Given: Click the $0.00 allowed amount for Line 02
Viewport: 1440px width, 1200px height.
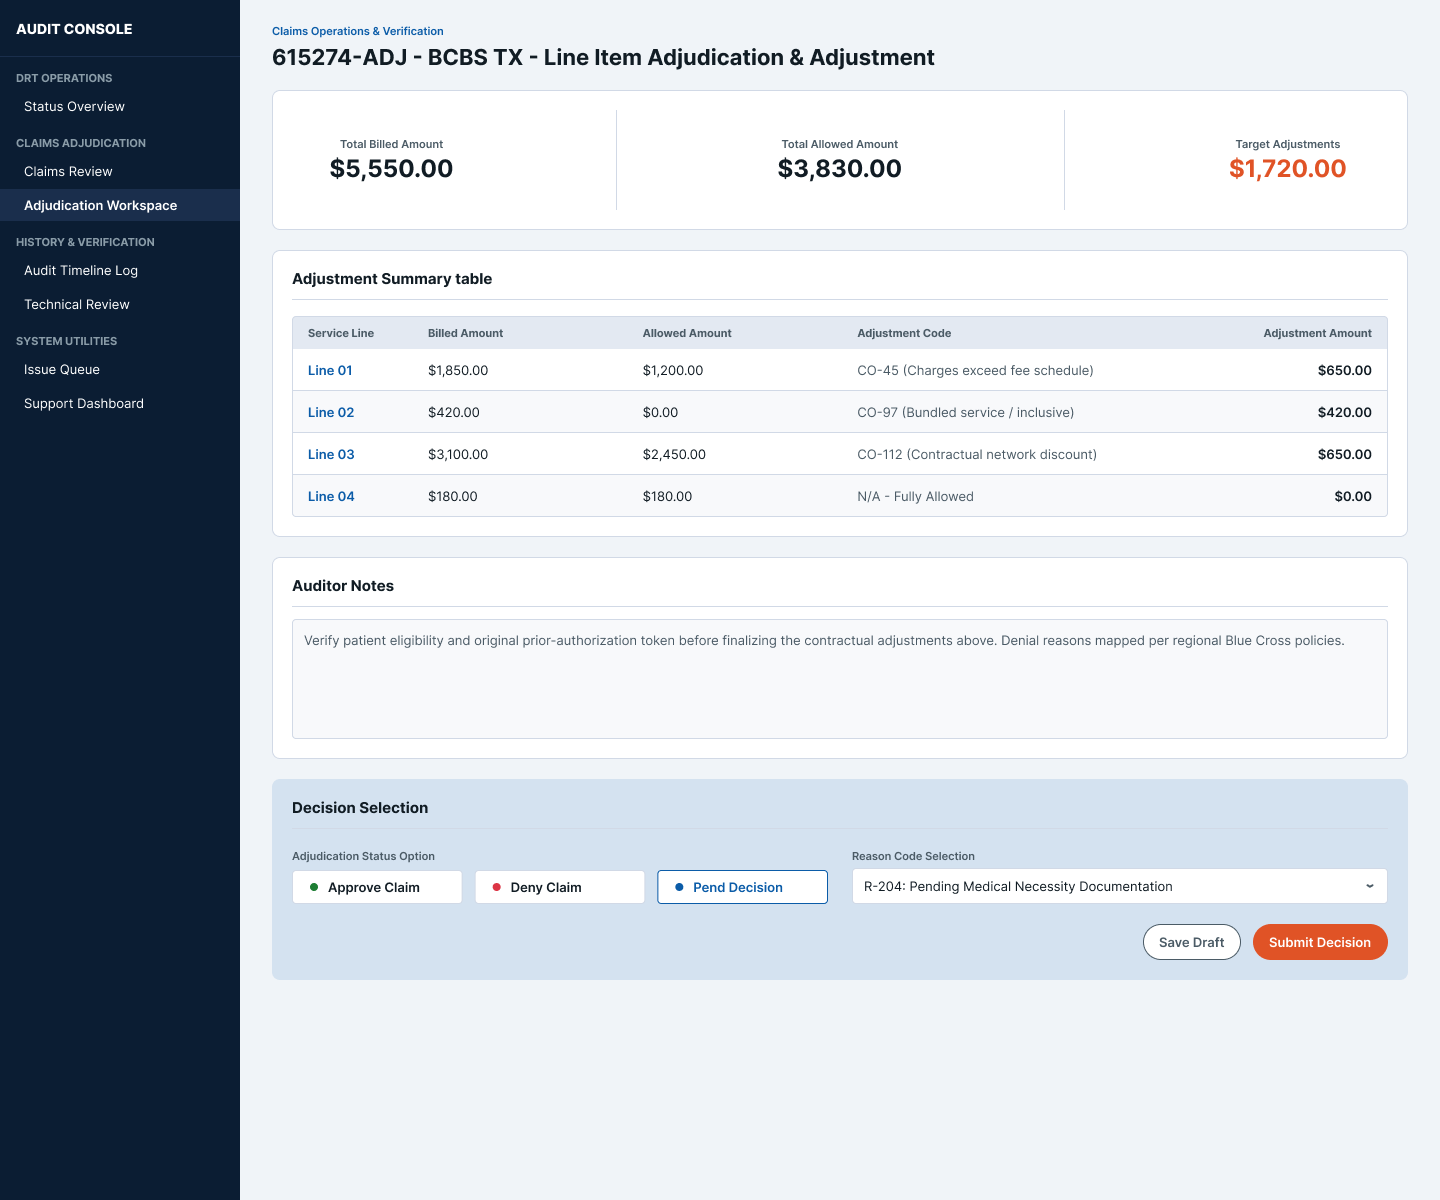Looking at the screenshot, I should coord(660,412).
